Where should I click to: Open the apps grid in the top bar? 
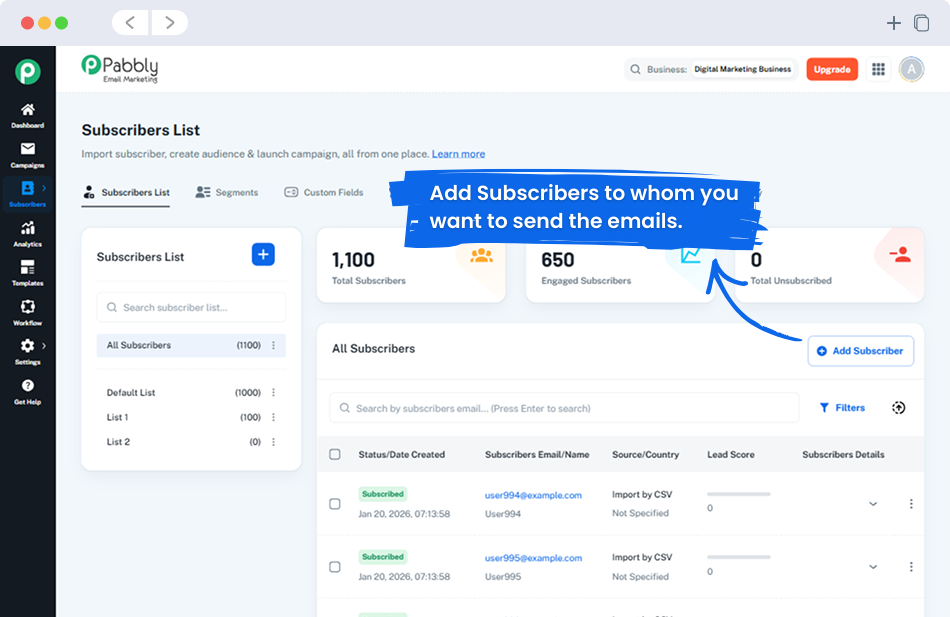pyautogui.click(x=878, y=69)
